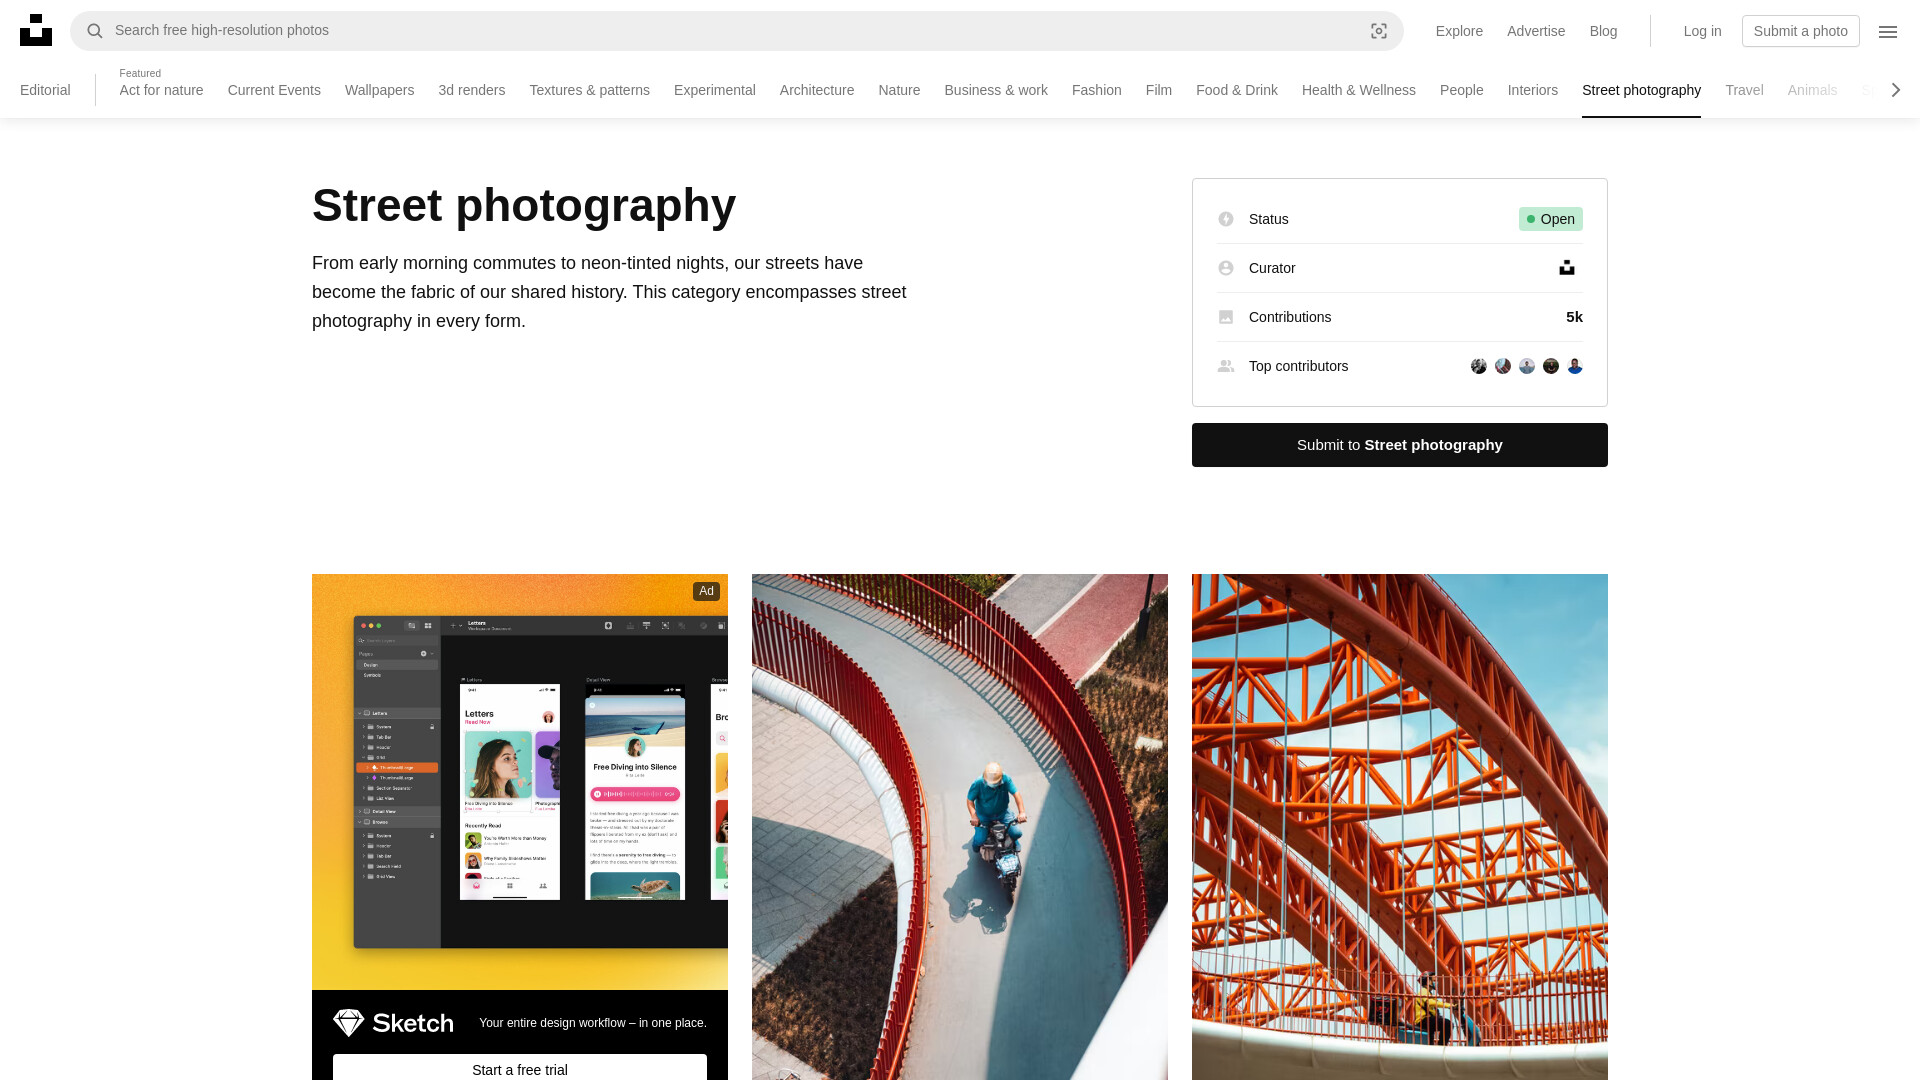Select Street photography tab
This screenshot has width=1920, height=1080.
click(1641, 90)
